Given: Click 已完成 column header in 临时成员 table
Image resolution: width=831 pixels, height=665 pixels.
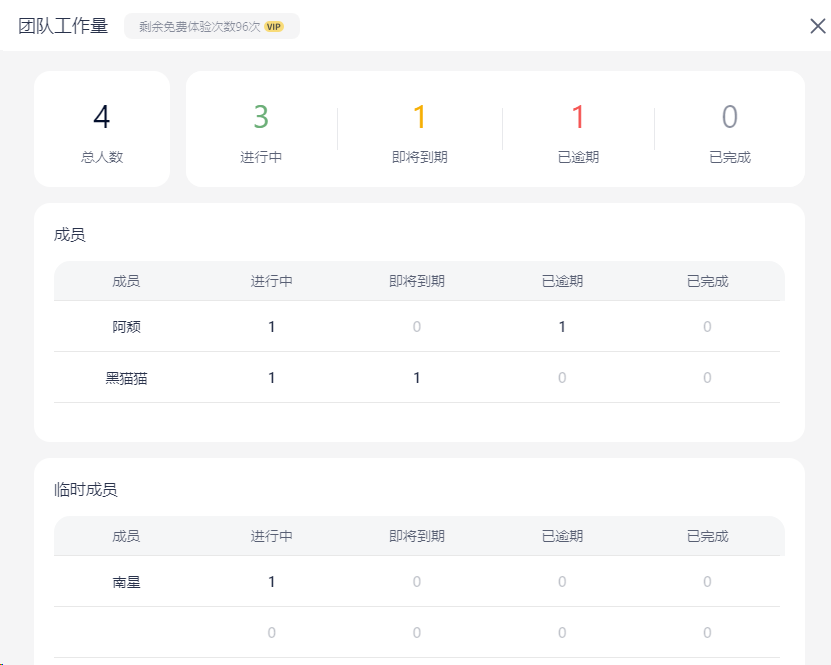Looking at the screenshot, I should click(x=707, y=536).
